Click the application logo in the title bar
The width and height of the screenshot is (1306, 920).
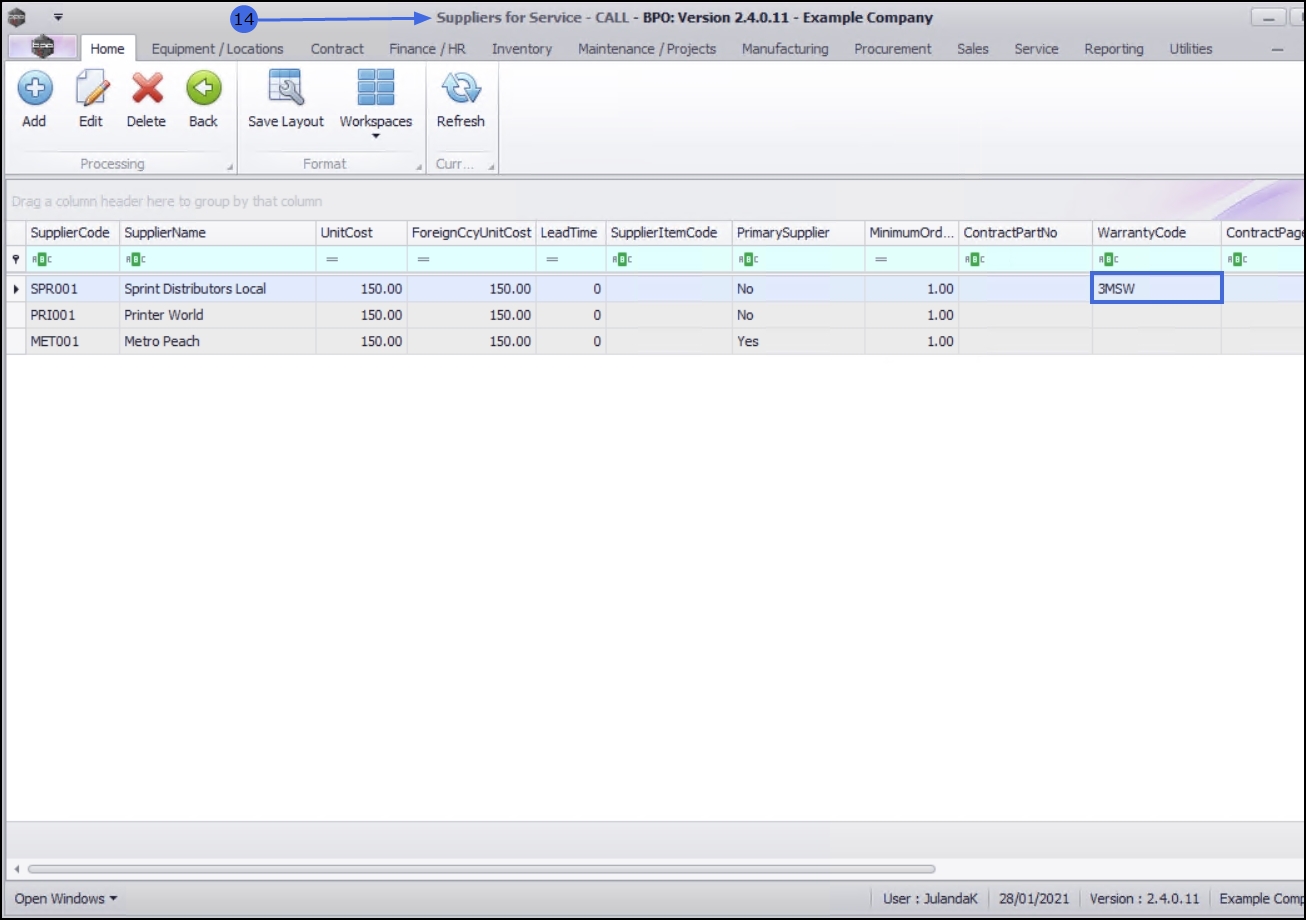[x=17, y=16]
